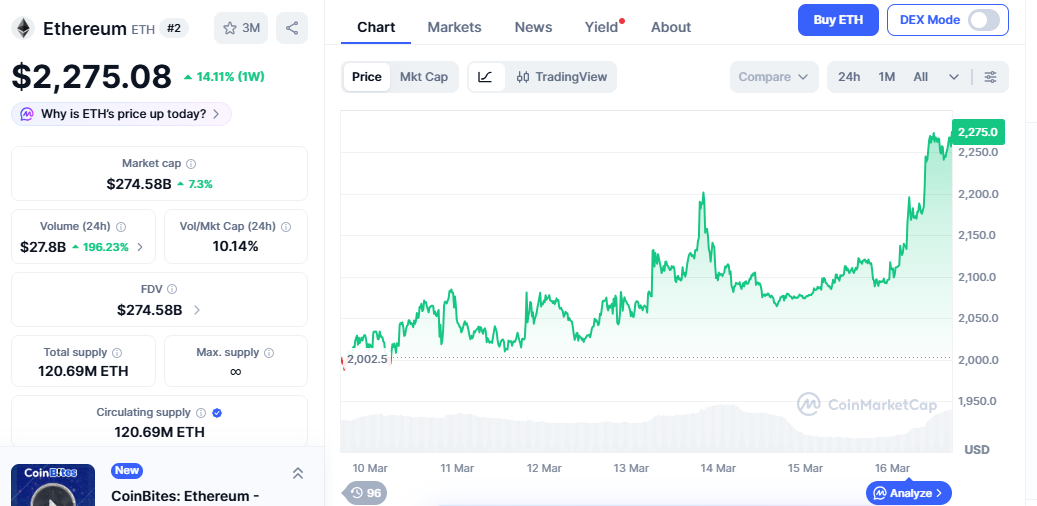The image size is (1037, 506).
Task: Open the Markets tab
Action: [x=454, y=27]
